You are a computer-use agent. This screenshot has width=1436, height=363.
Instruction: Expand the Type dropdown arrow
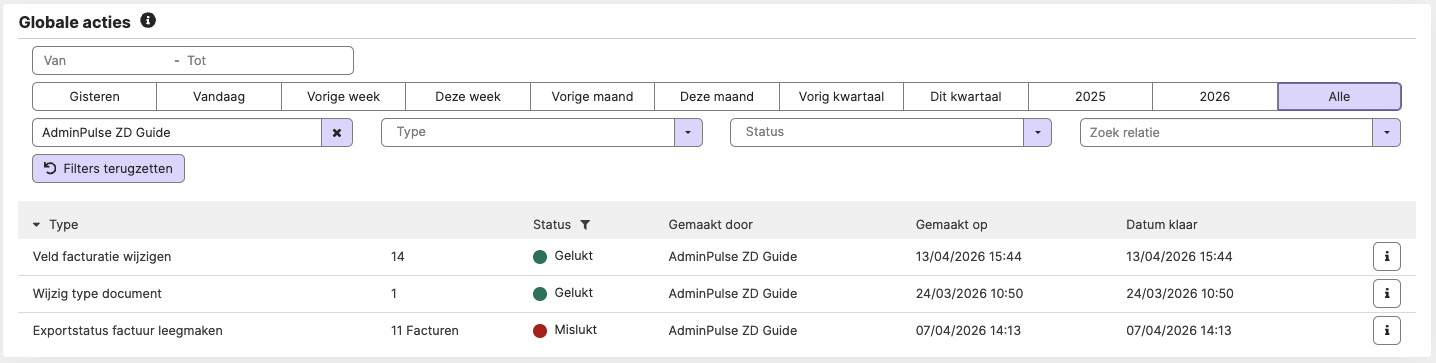(688, 132)
